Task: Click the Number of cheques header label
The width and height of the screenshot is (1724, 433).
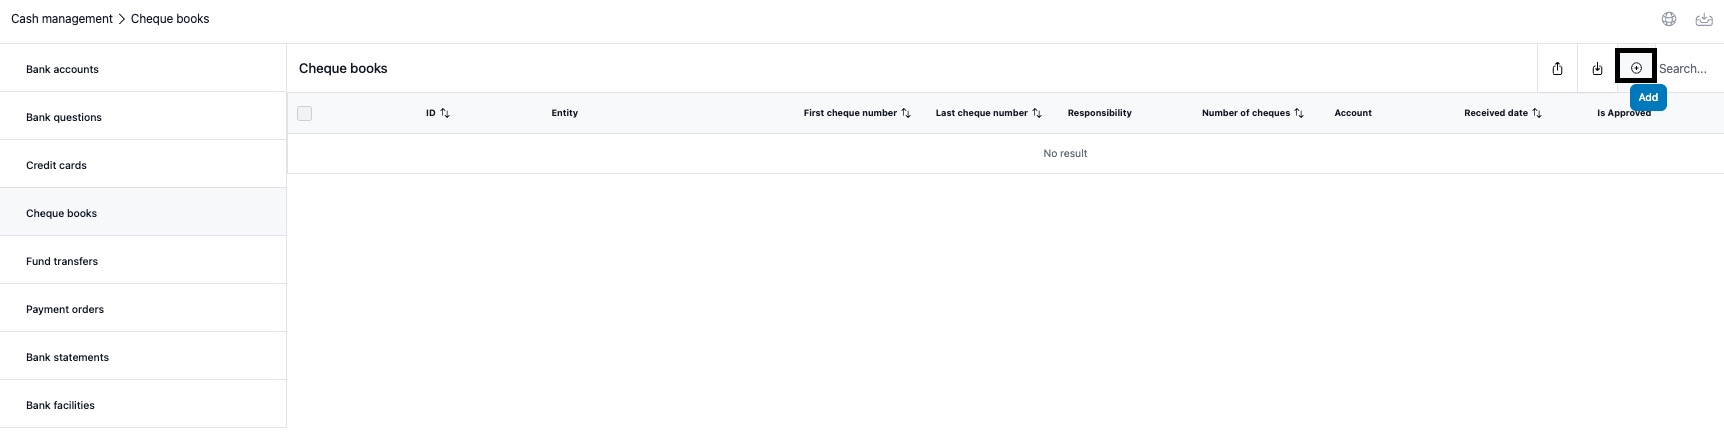Action: [1246, 113]
